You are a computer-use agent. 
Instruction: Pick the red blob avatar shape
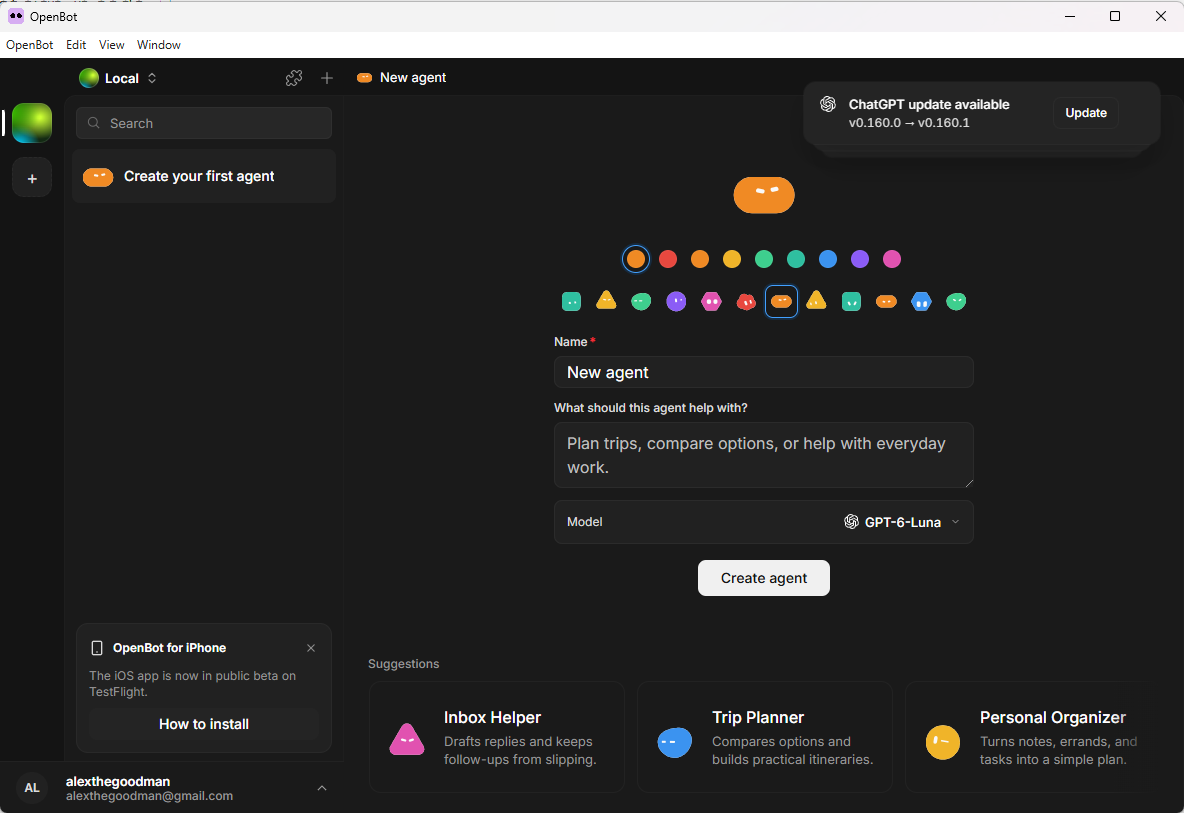tap(746, 302)
